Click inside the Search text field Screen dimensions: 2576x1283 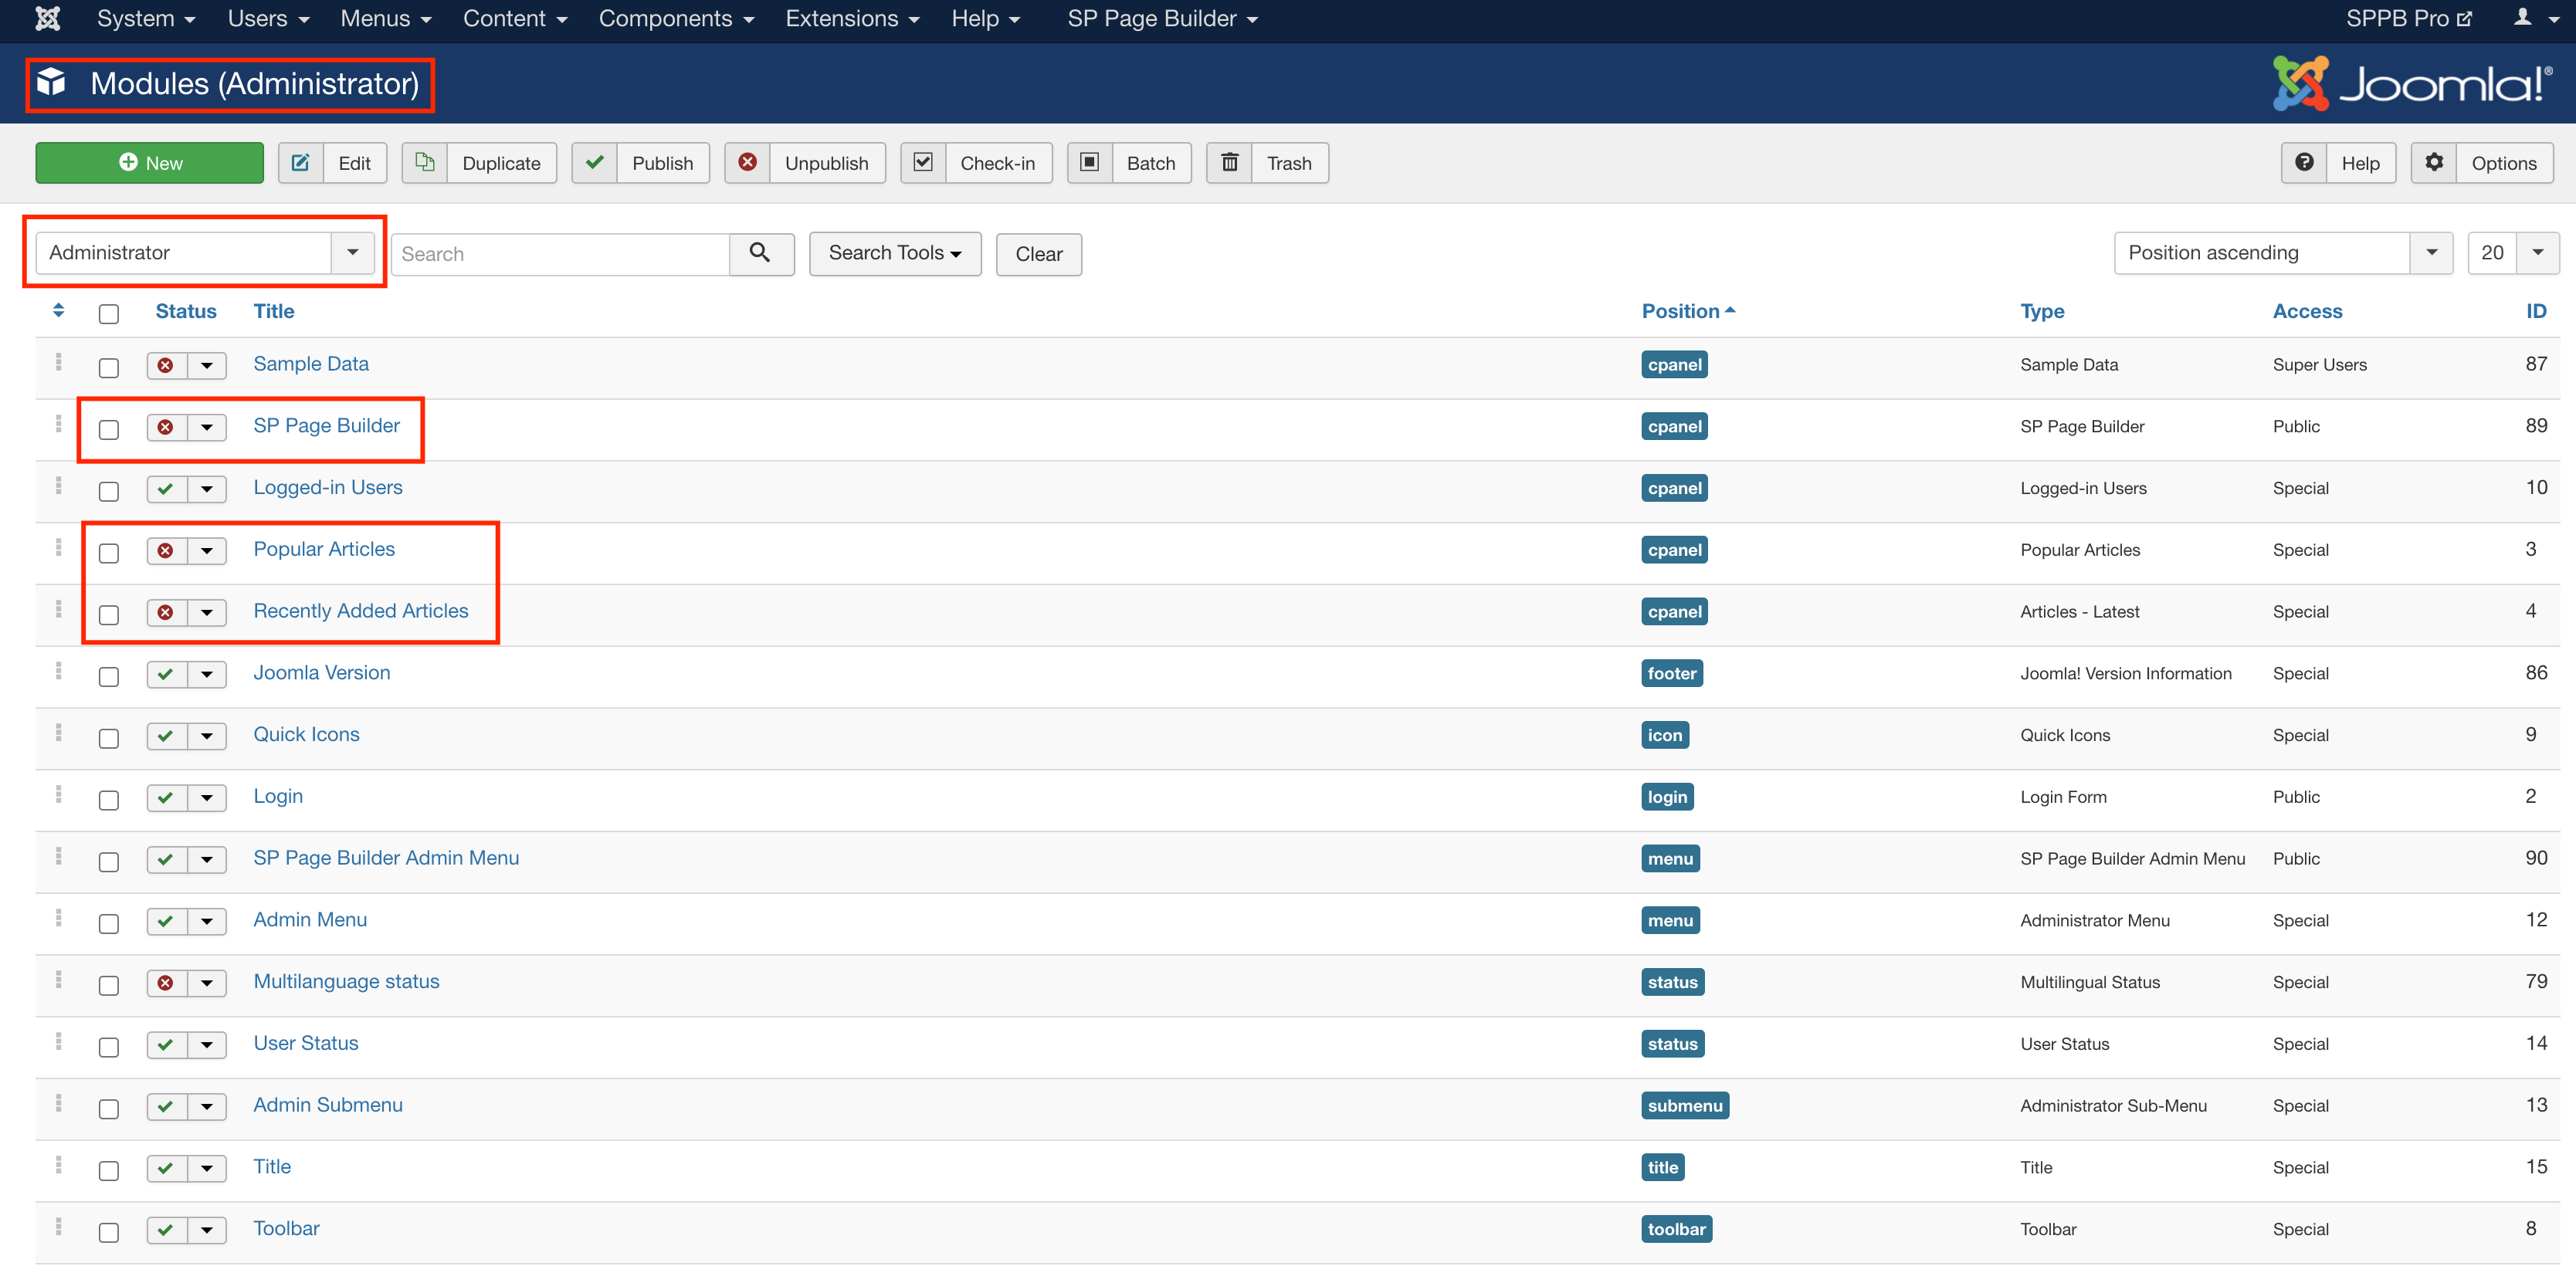coord(560,254)
